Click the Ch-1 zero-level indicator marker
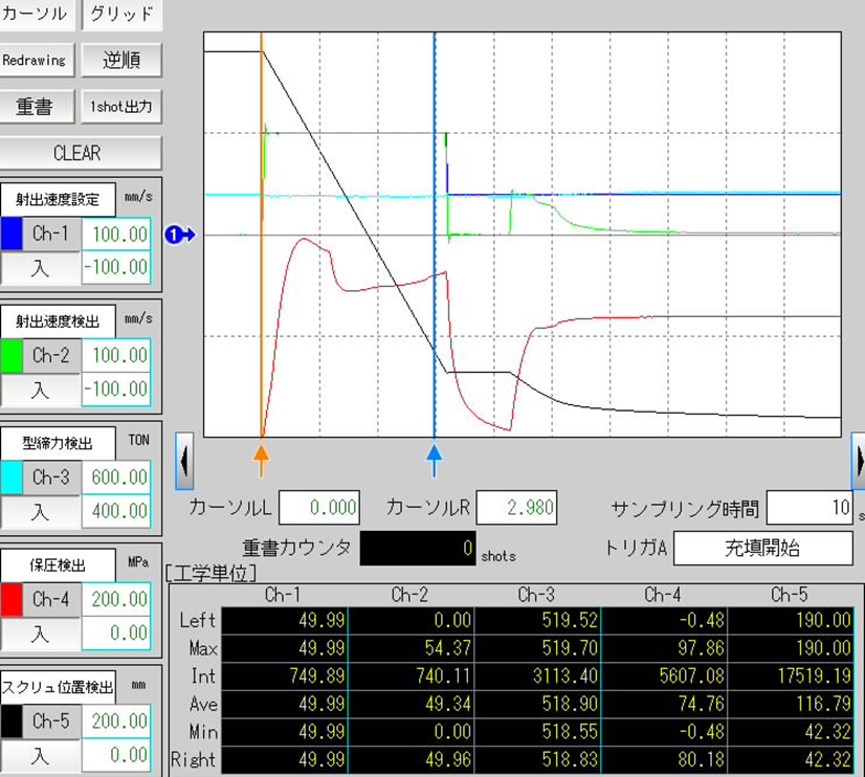865x777 pixels. click(180, 235)
